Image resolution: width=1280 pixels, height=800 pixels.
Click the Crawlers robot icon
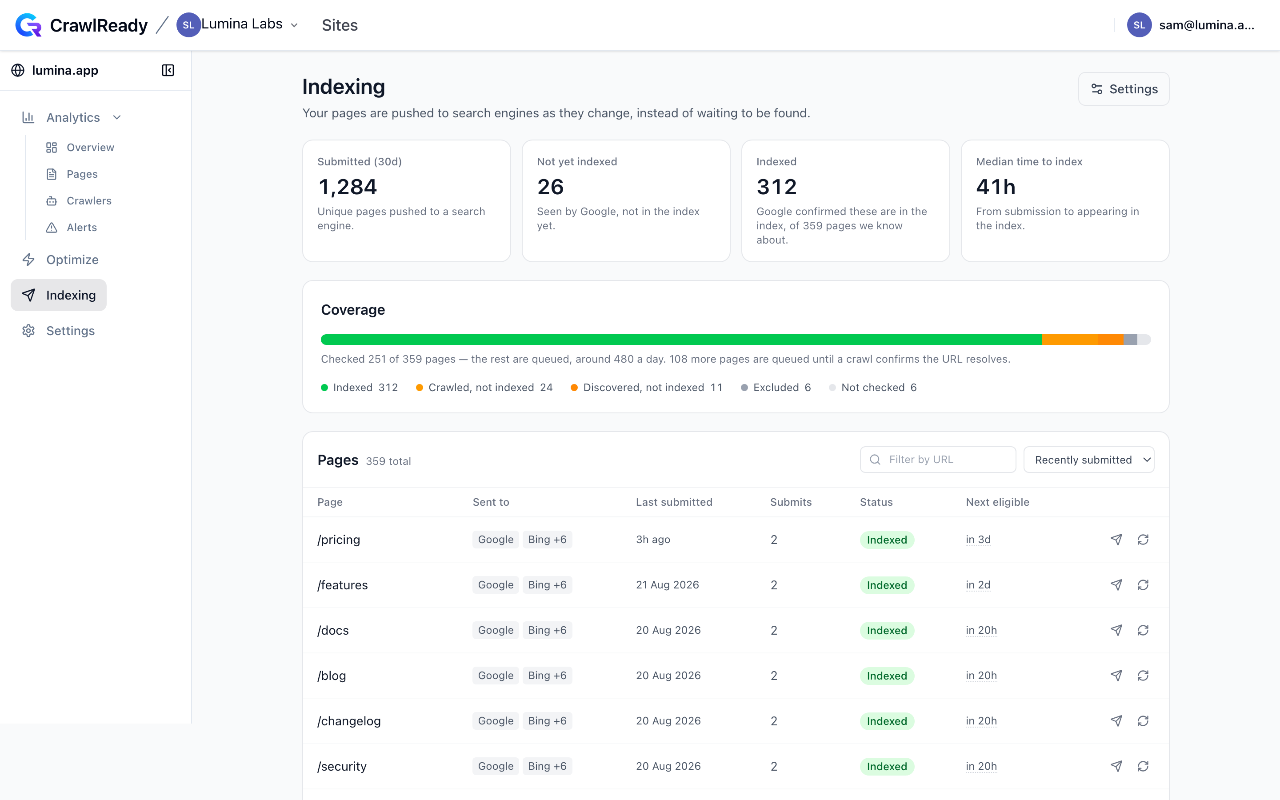pos(52,201)
